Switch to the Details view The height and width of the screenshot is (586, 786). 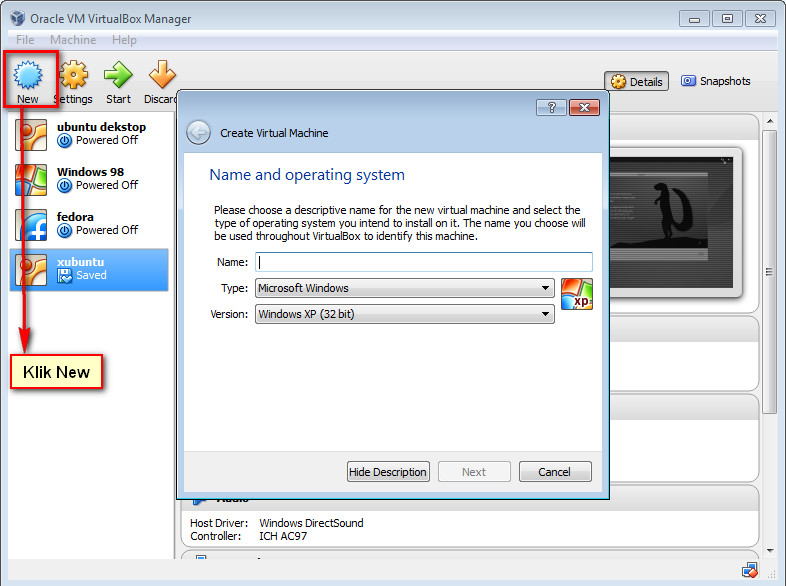(637, 81)
